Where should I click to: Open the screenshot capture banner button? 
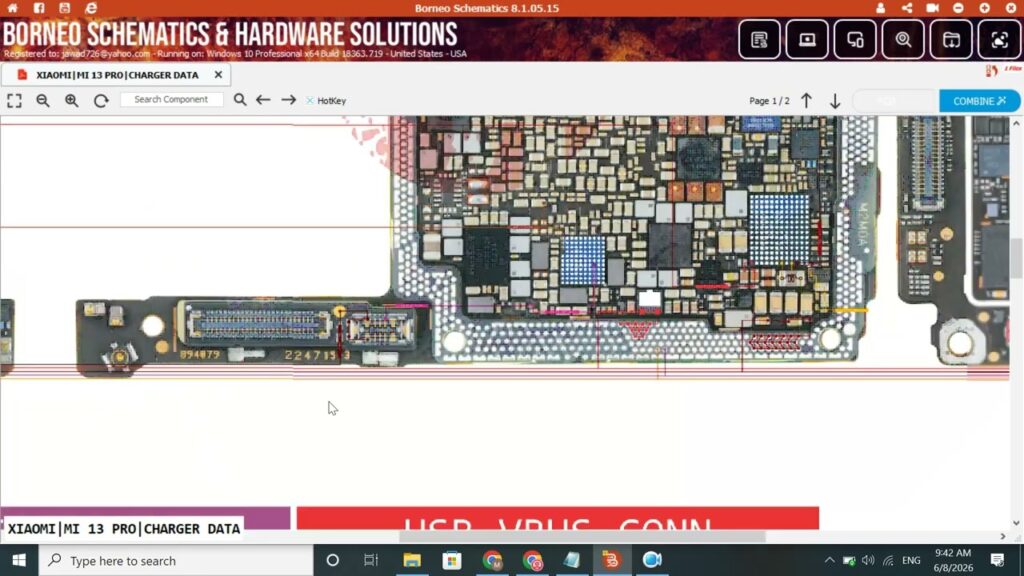coord(999,40)
